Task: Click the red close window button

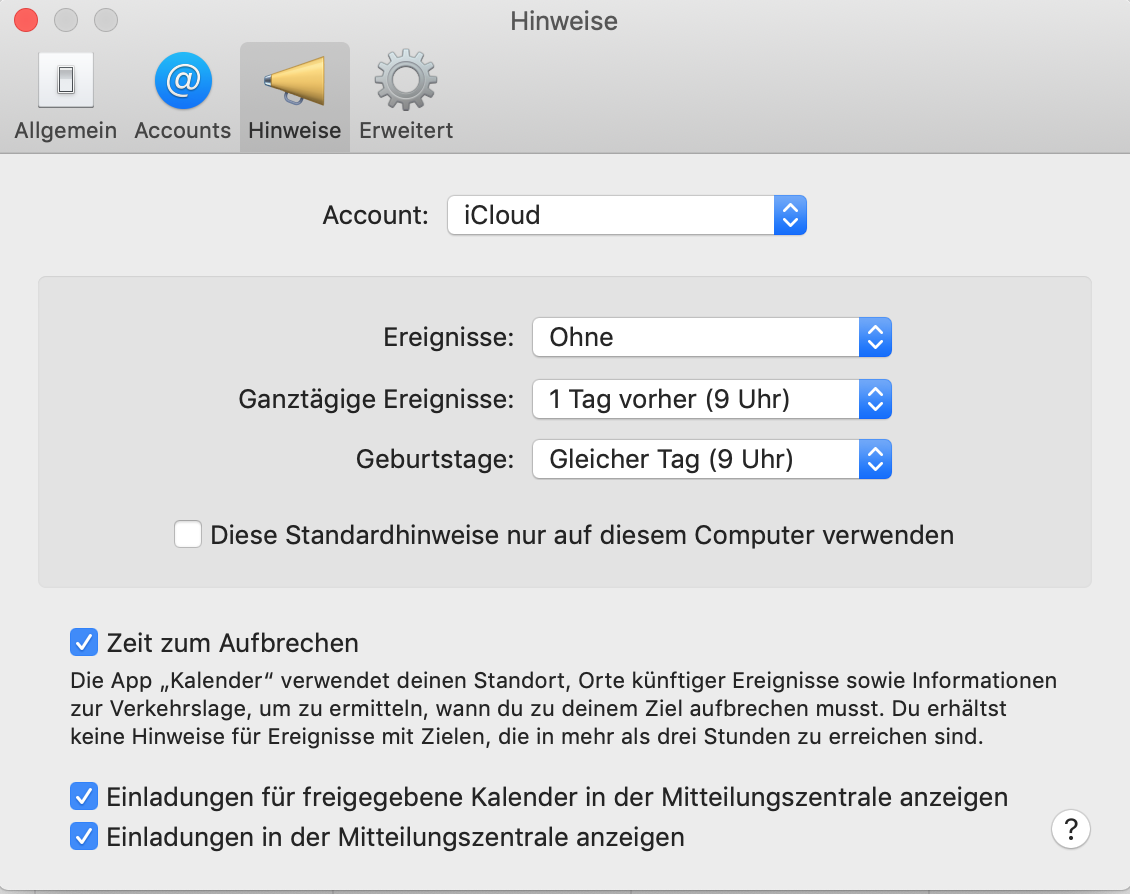Action: (26, 20)
